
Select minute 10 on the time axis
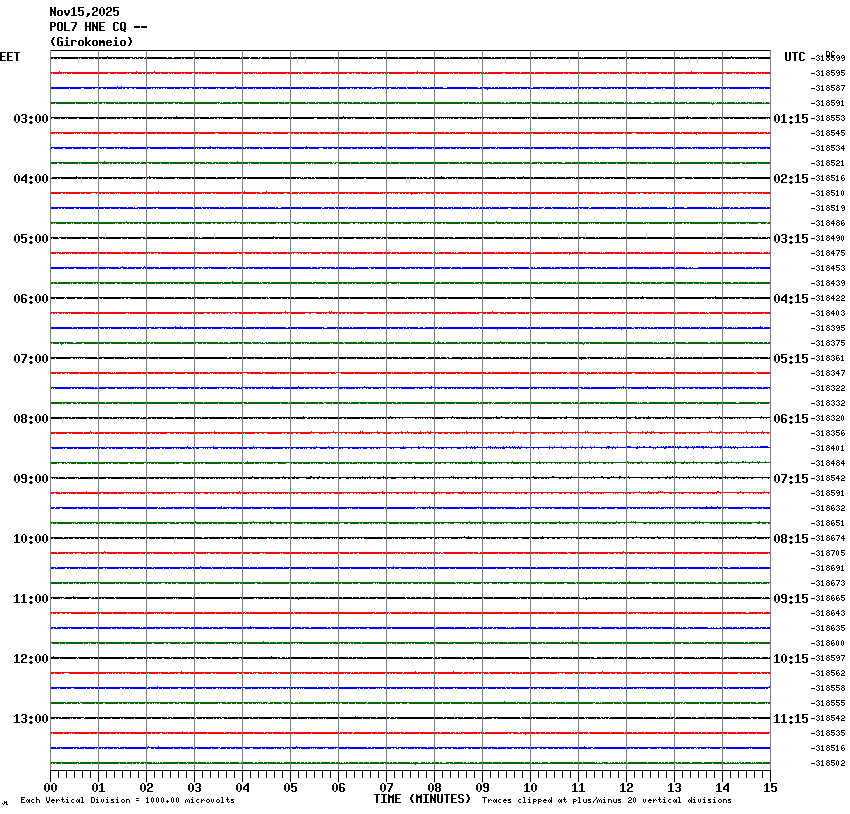point(530,788)
